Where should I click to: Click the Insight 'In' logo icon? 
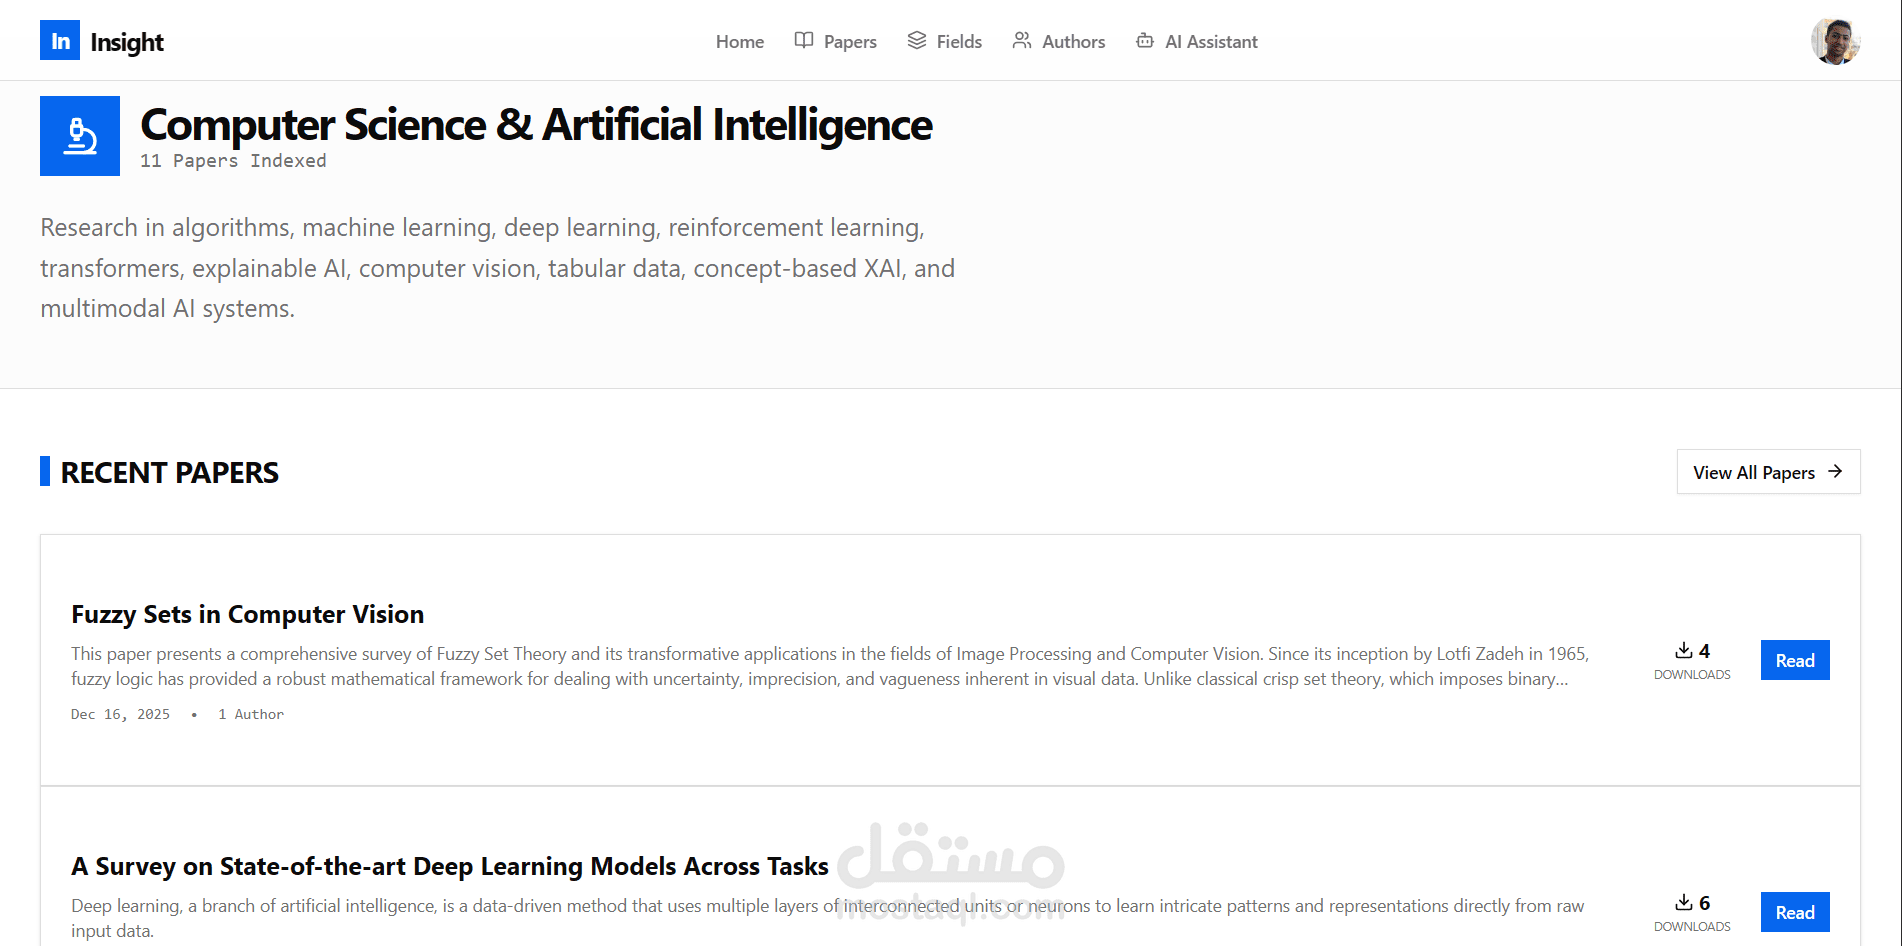pyautogui.click(x=60, y=41)
